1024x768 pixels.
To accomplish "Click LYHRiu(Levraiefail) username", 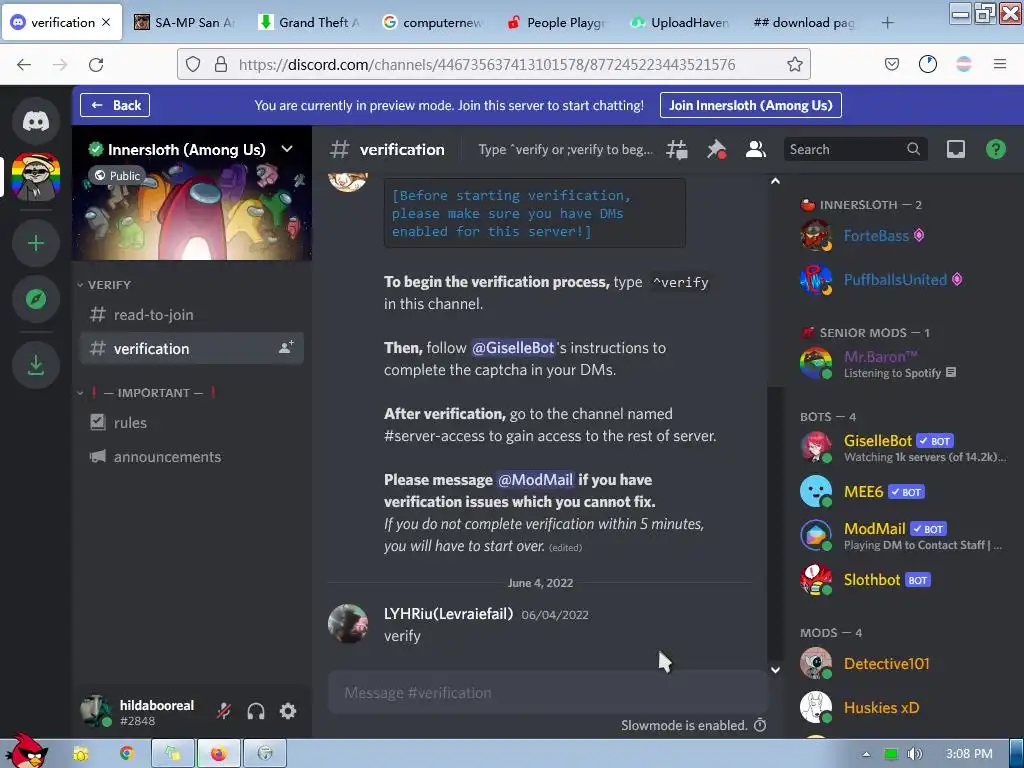I will (x=448, y=614).
